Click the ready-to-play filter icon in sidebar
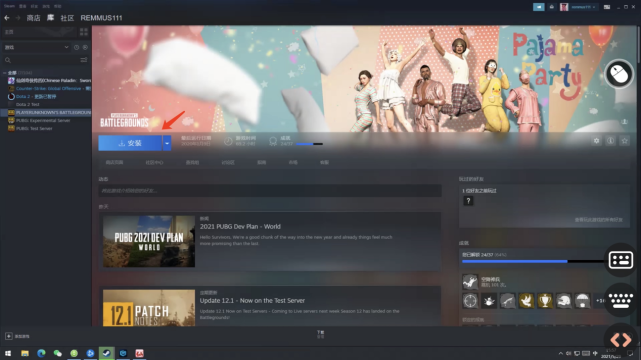This screenshot has width=641, height=360. 85,47
